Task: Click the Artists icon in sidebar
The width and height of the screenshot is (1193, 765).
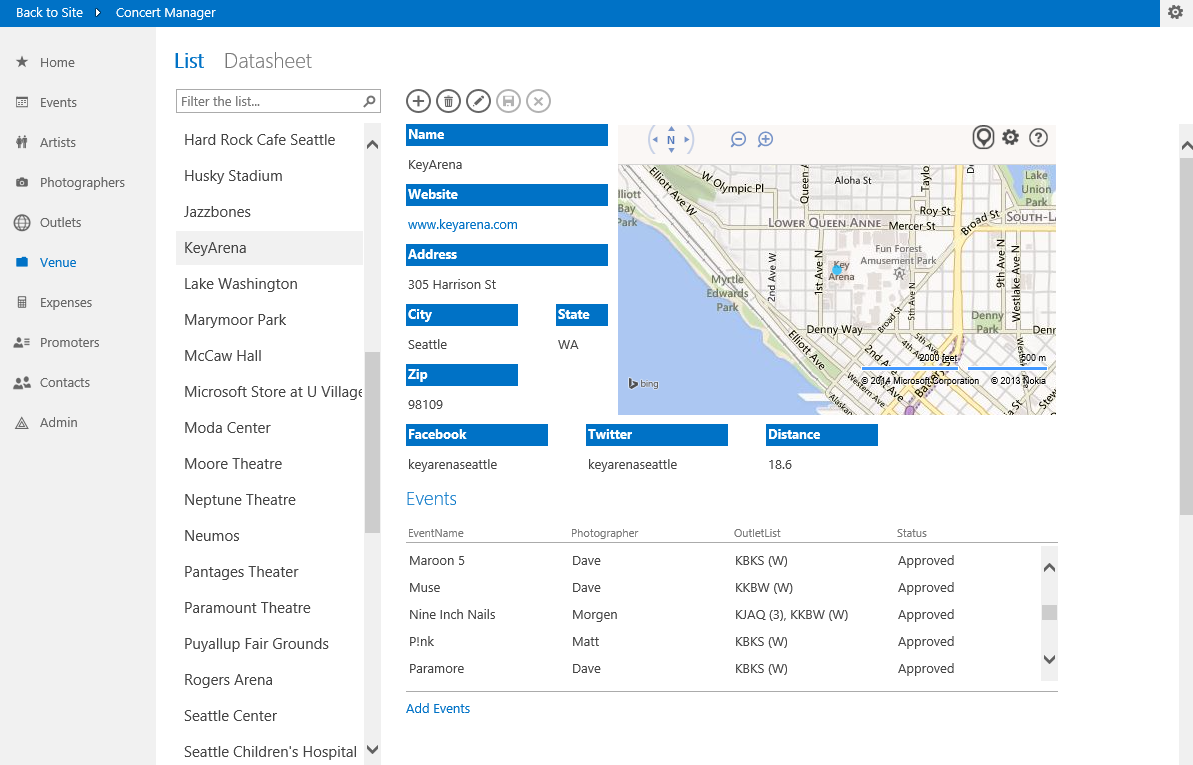Action: [x=22, y=142]
